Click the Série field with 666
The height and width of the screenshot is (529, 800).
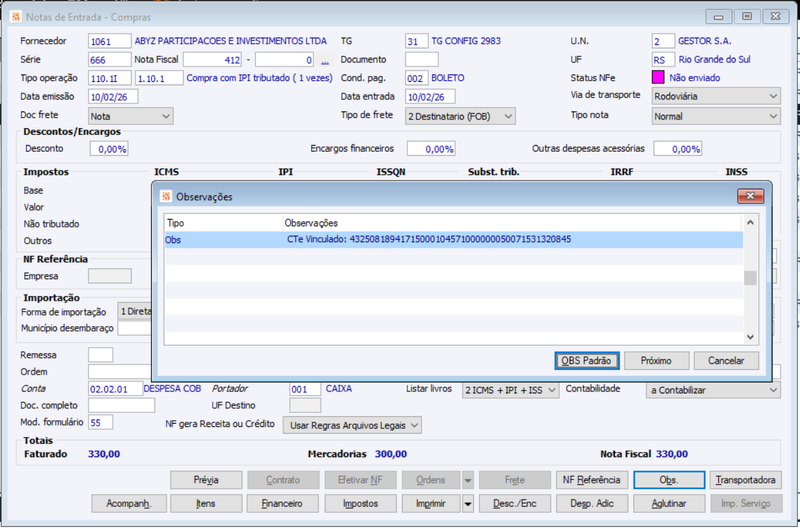tap(109, 60)
